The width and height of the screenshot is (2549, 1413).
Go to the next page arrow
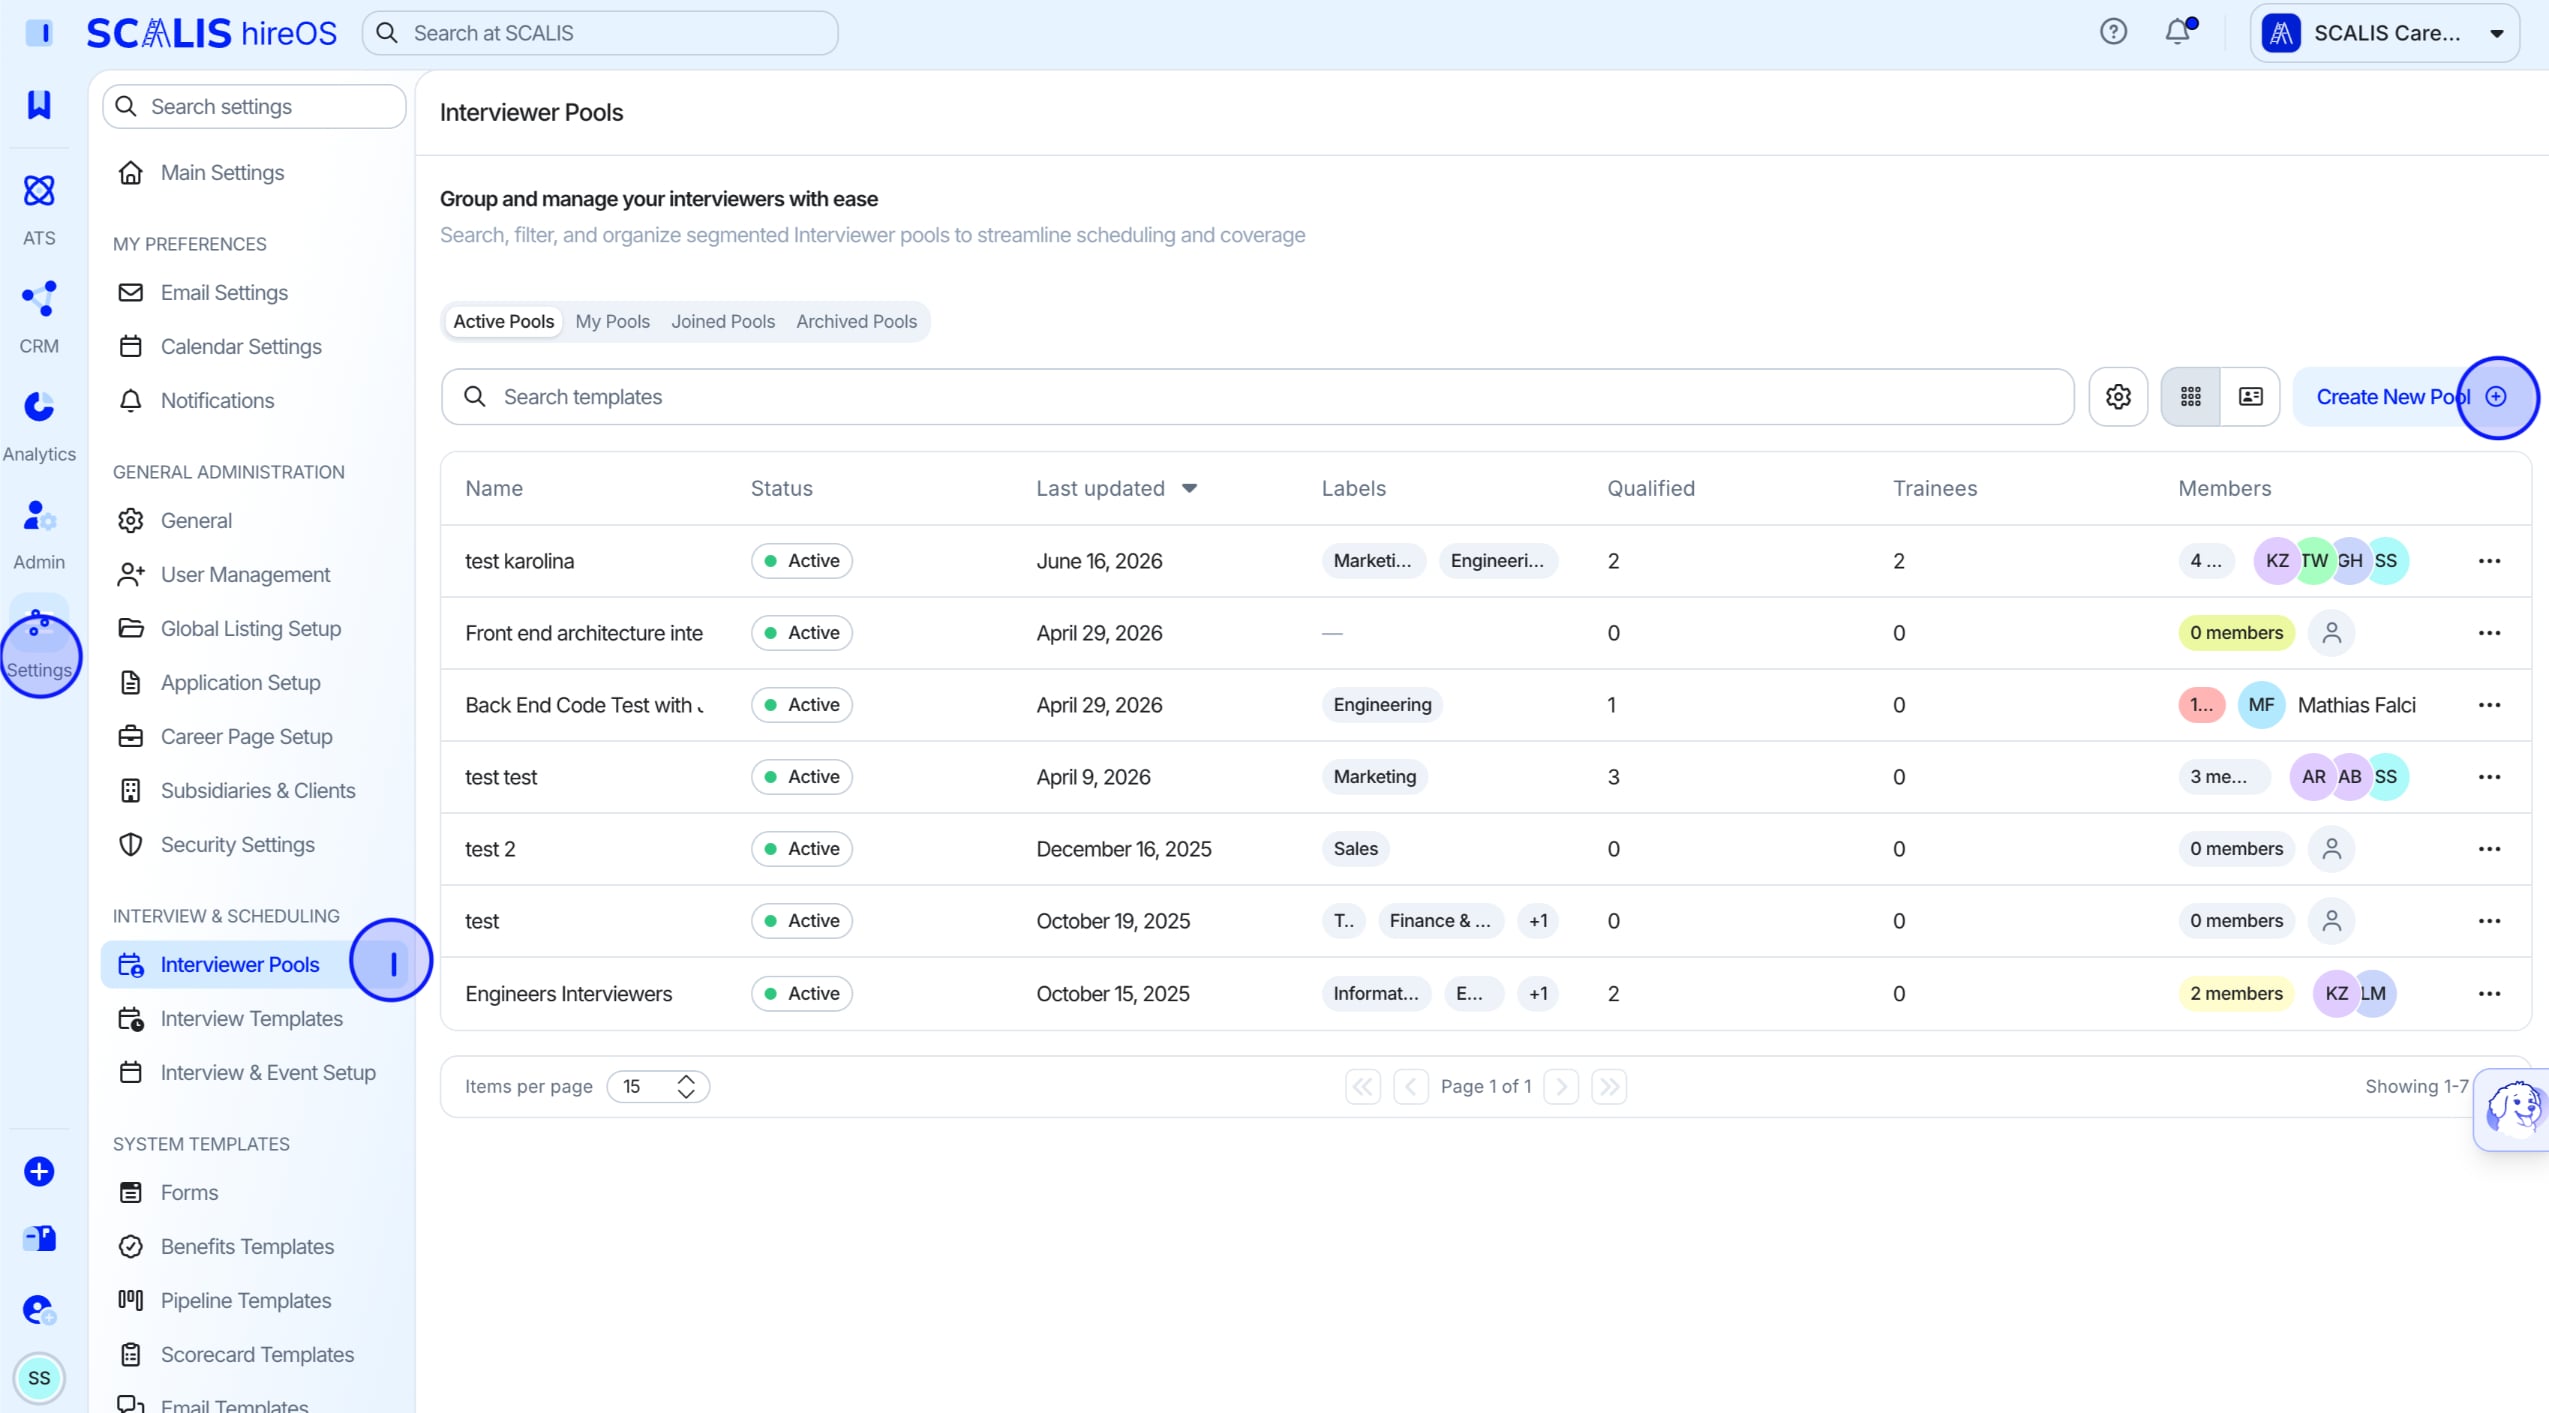[1561, 1087]
